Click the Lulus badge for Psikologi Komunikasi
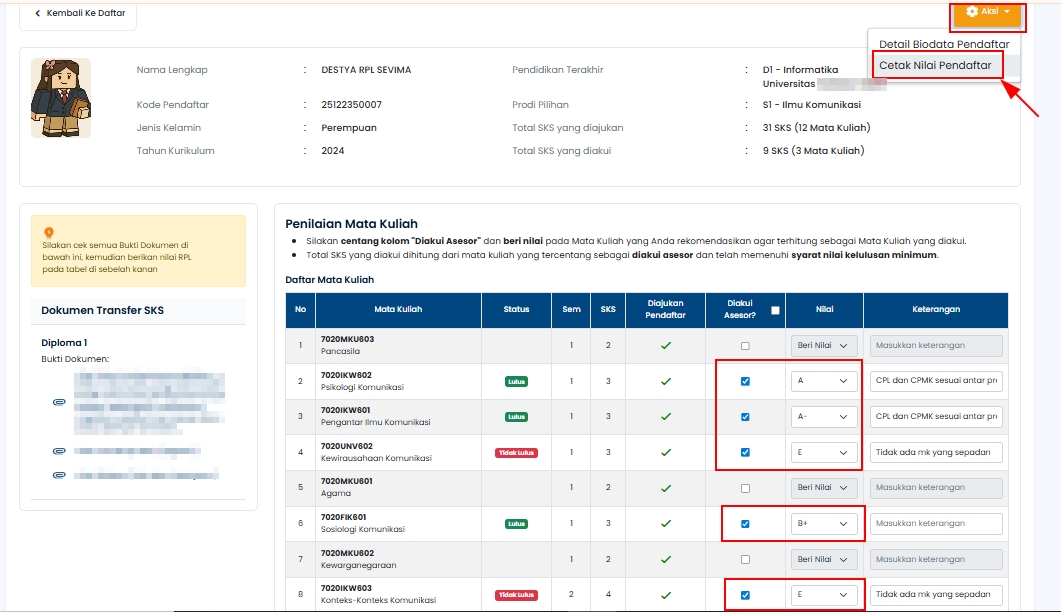Screen dimensions: 1061x612 [516, 381]
